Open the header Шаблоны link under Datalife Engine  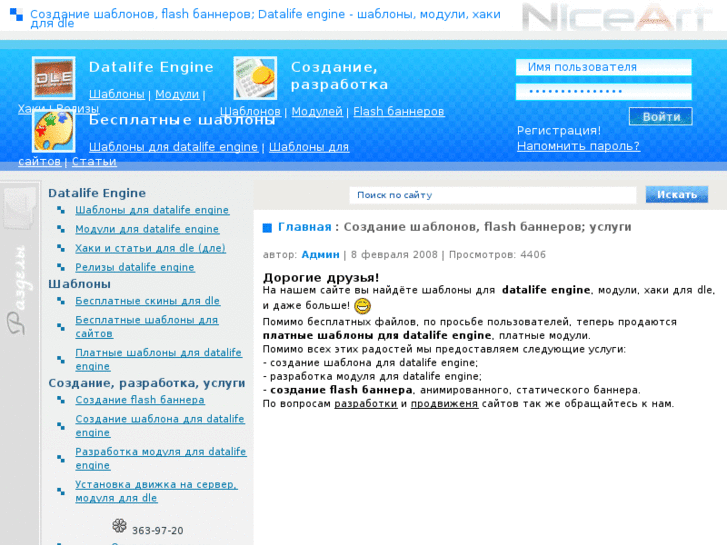[x=117, y=94]
